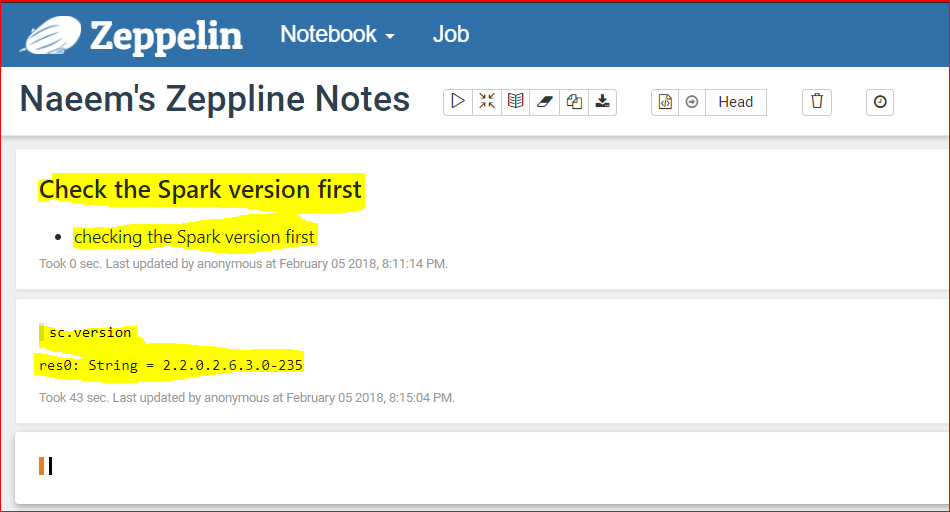This screenshot has width=950, height=512.
Task: Open the Job menu item
Action: 450,34
